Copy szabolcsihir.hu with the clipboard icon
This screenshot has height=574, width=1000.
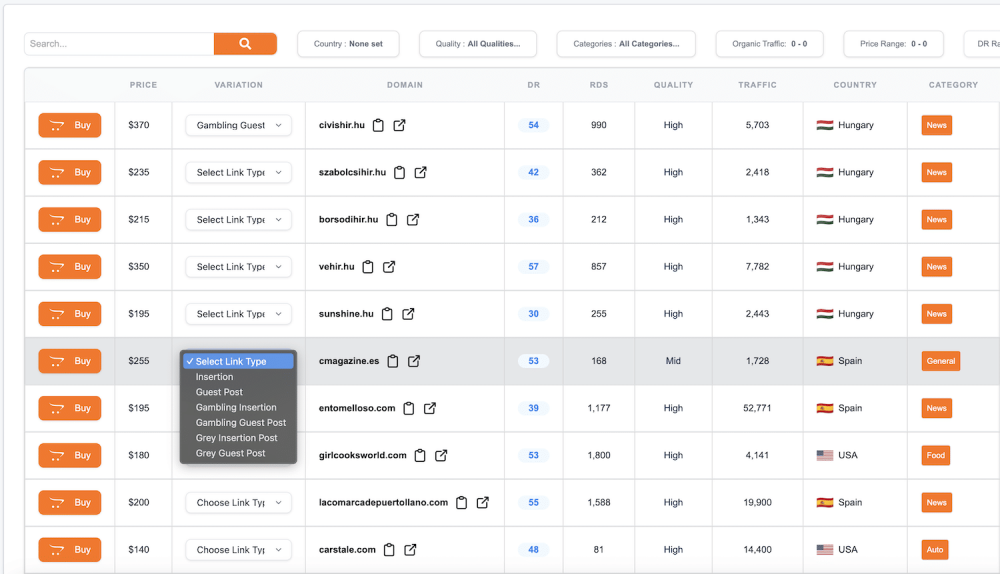(x=399, y=172)
